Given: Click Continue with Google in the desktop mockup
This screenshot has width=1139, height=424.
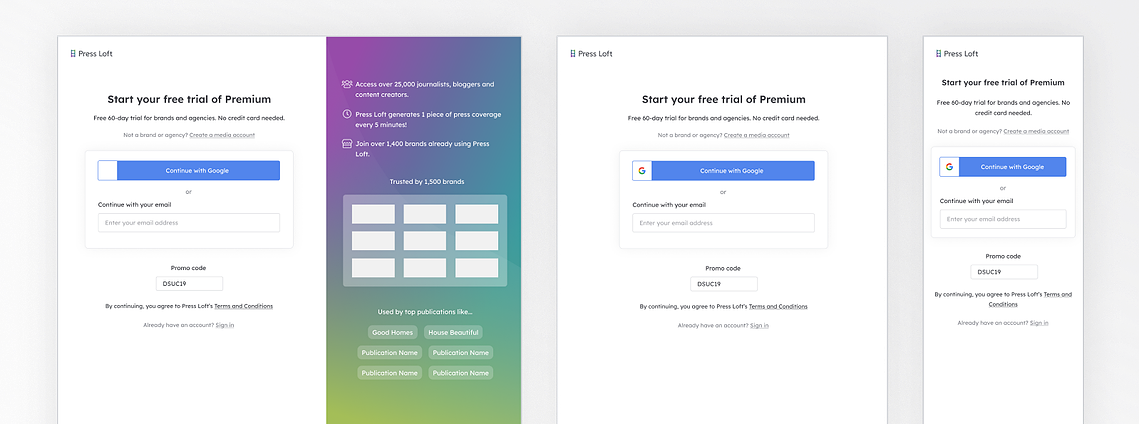Looking at the screenshot, I should [189, 171].
